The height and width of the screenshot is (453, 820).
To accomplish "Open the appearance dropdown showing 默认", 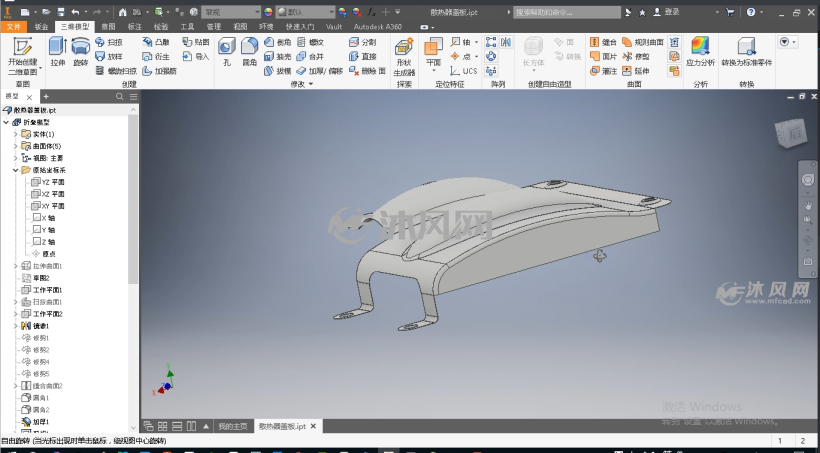I will pyautogui.click(x=305, y=12).
